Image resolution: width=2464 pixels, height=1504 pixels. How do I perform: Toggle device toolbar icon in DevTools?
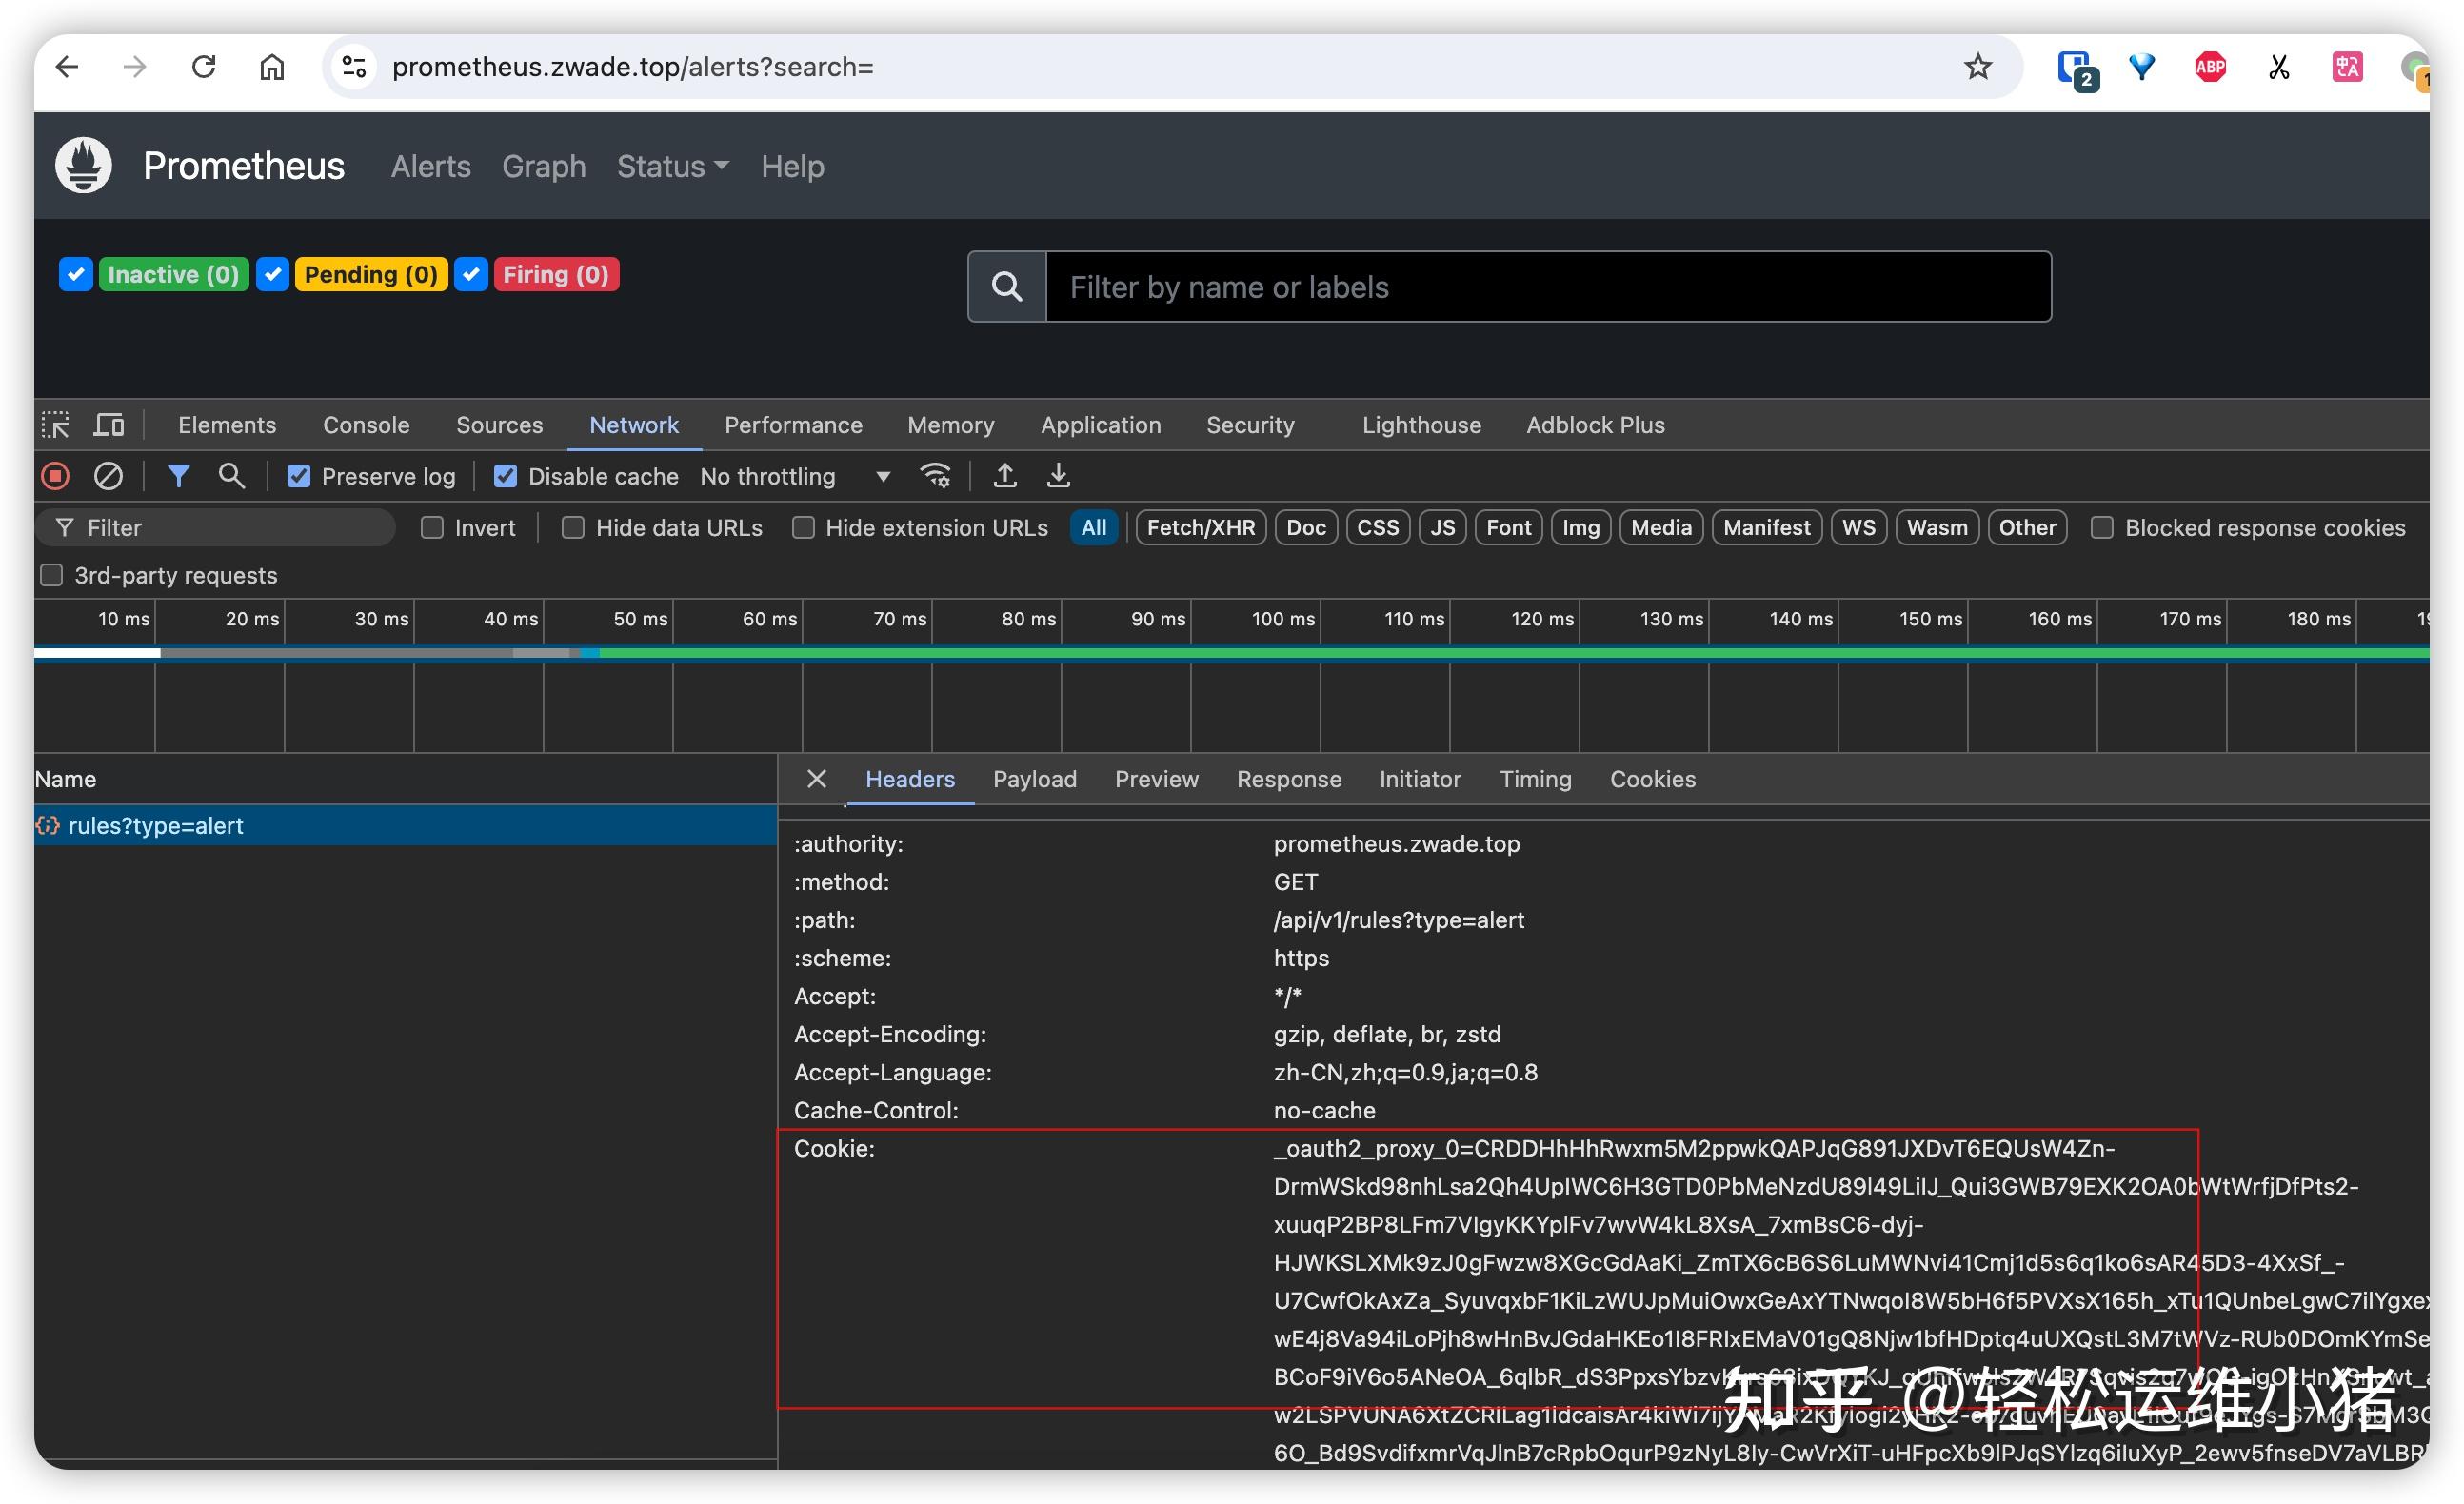109,425
